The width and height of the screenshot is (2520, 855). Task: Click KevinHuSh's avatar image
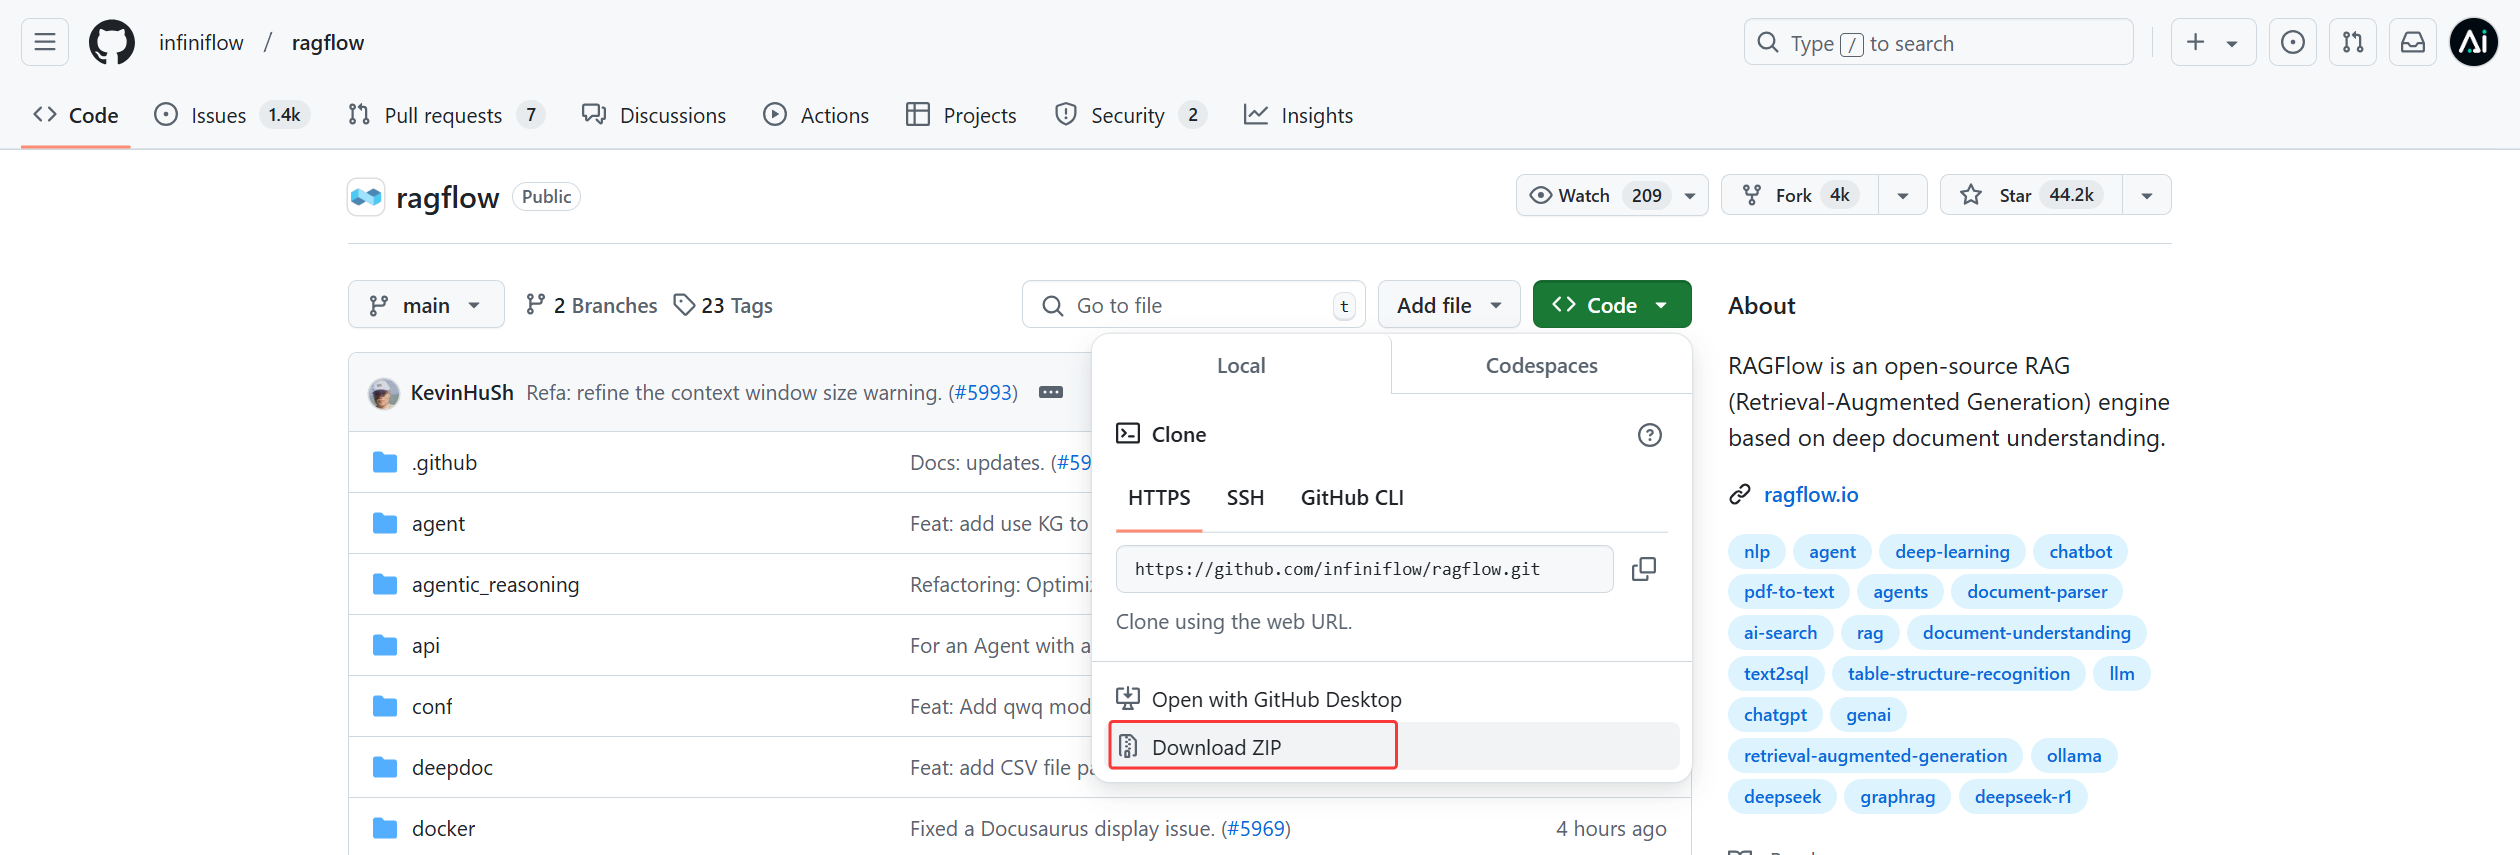pyautogui.click(x=384, y=393)
